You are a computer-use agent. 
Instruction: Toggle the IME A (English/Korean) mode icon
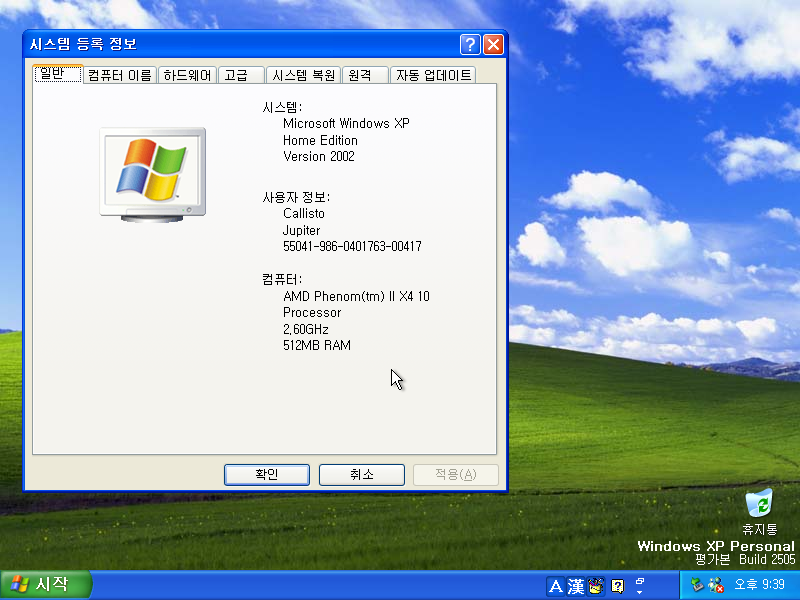(556, 586)
